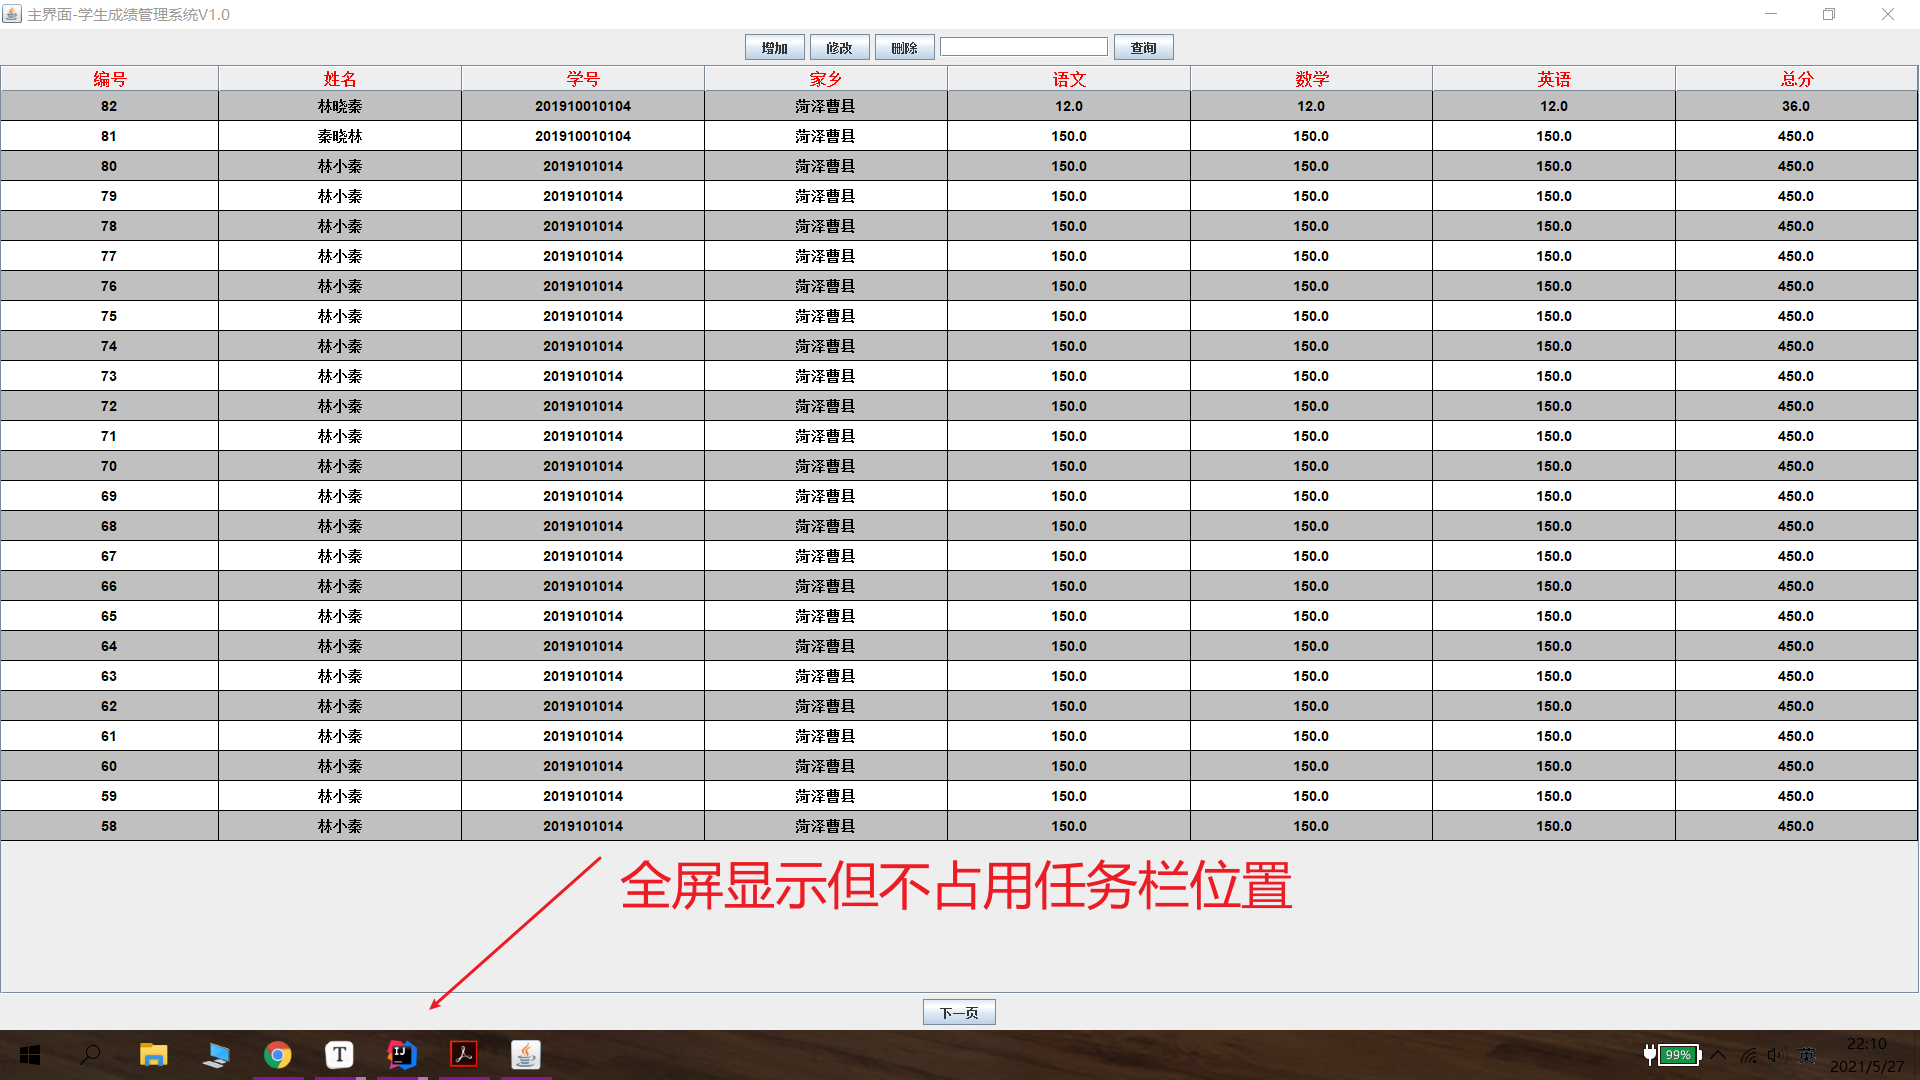The image size is (1920, 1080).
Task: Go to next page with 下一页 button
Action: pyautogui.click(x=959, y=1013)
